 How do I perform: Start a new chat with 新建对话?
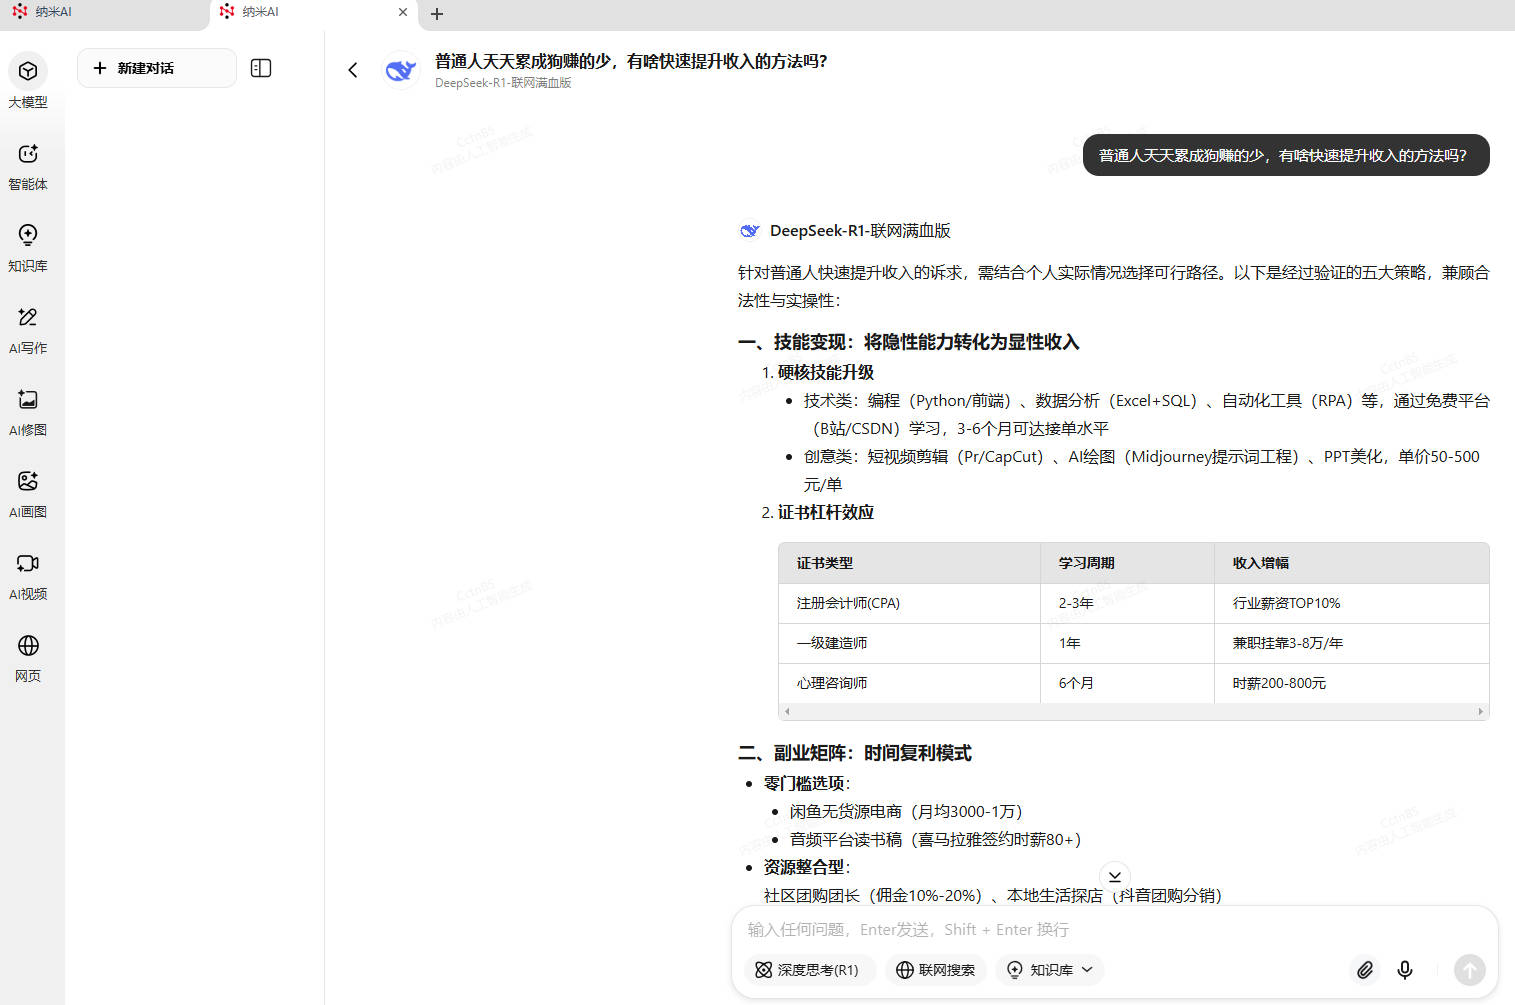157,68
